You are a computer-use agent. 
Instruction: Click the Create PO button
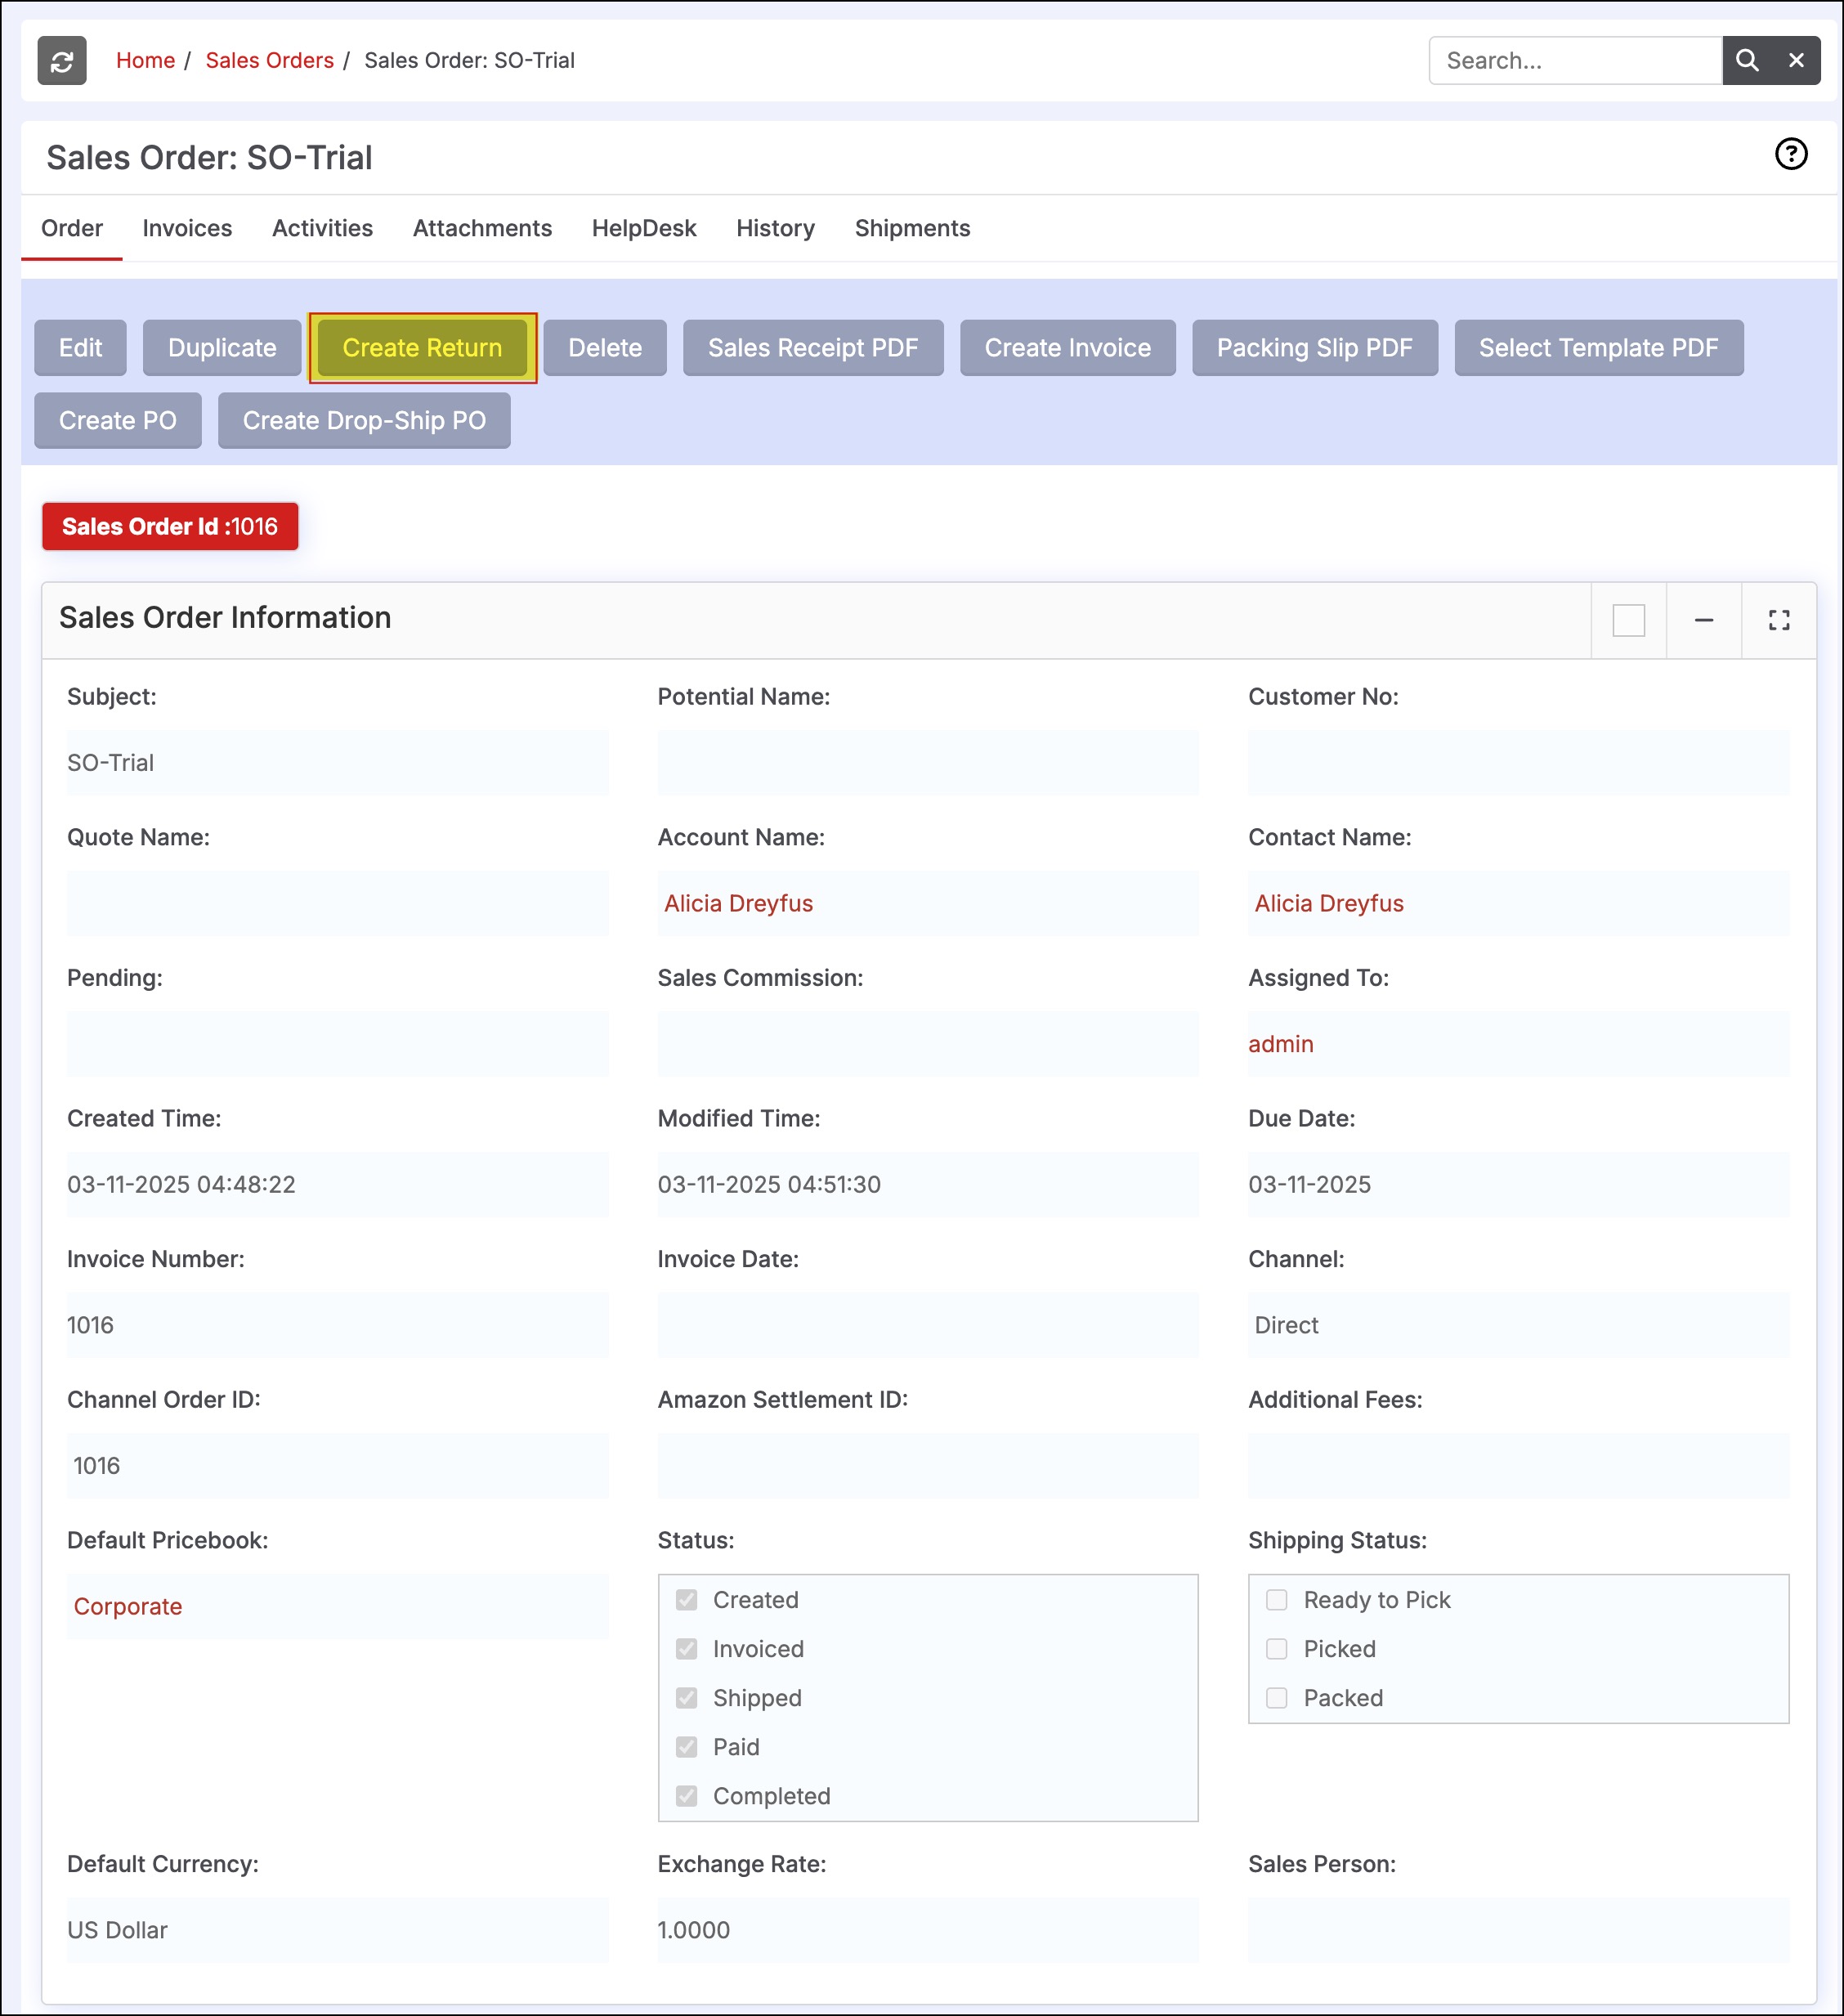pos(118,420)
